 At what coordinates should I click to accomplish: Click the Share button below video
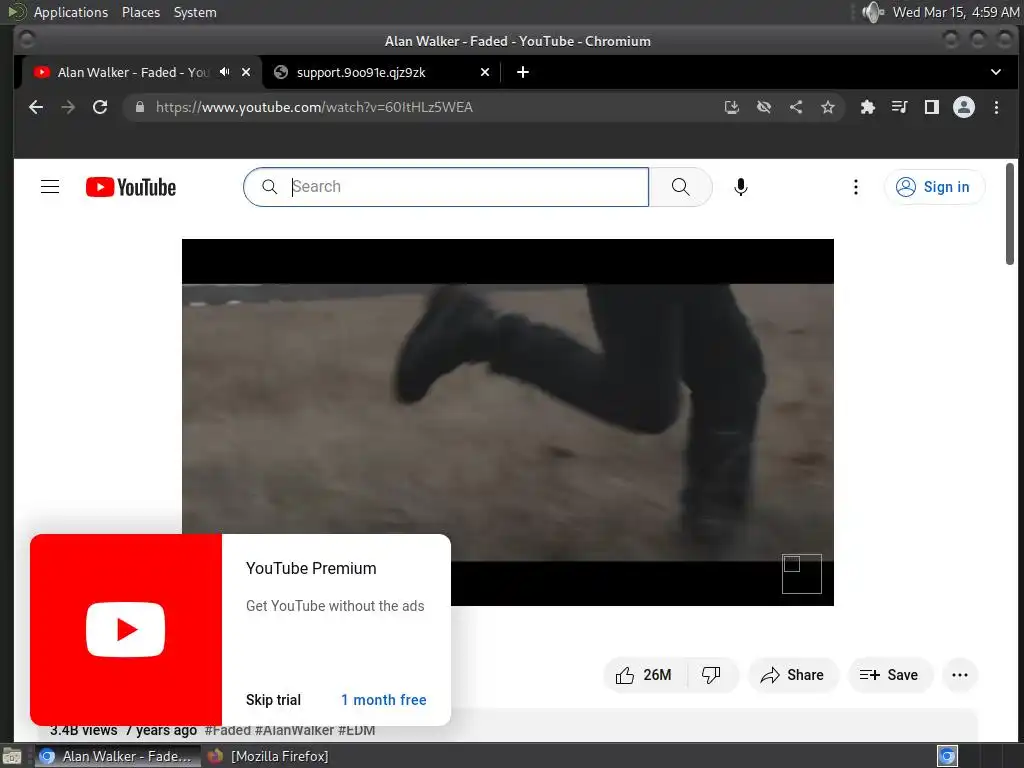(x=793, y=675)
